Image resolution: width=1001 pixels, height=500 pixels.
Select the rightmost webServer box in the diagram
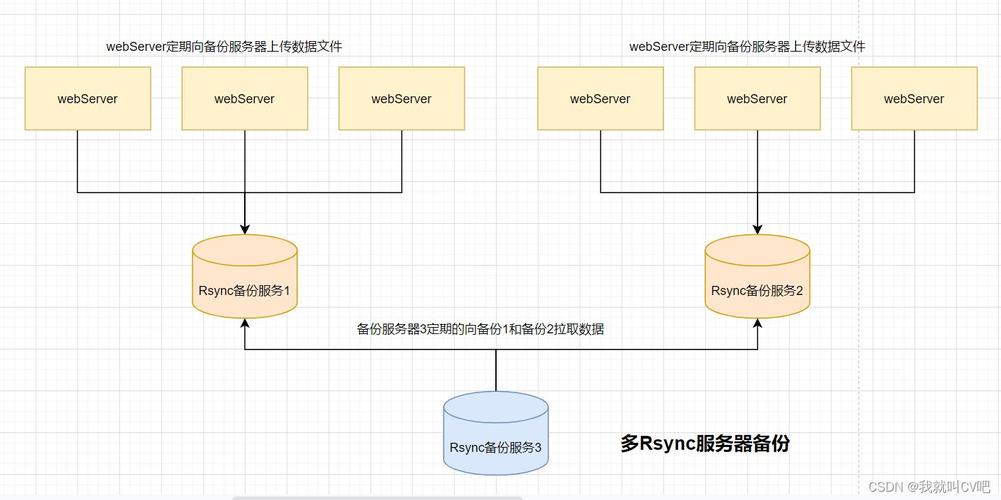click(x=914, y=99)
